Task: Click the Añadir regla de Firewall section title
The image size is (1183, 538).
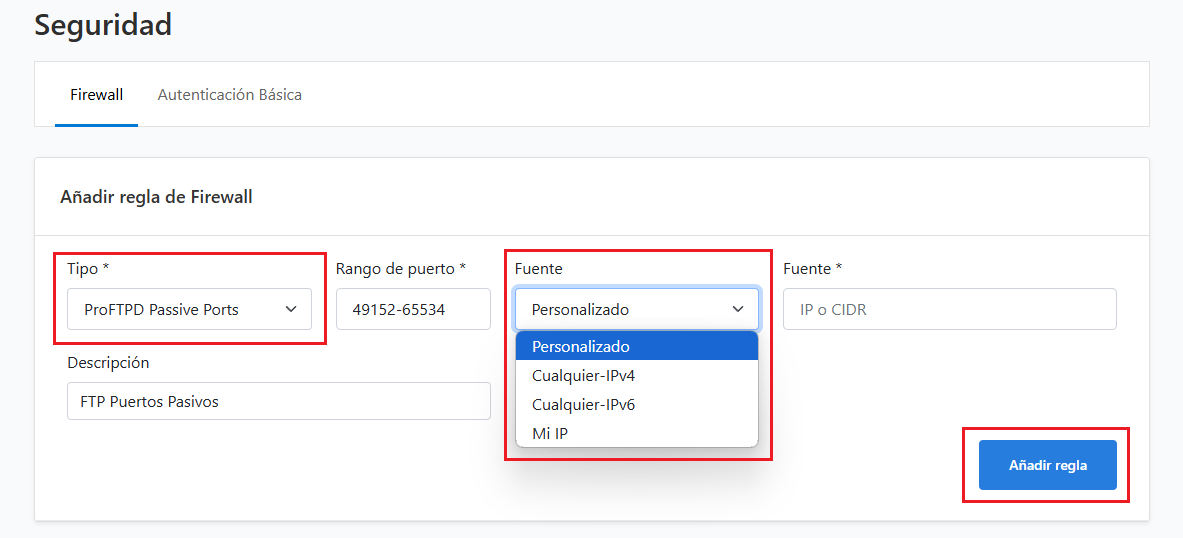Action: 156,198
